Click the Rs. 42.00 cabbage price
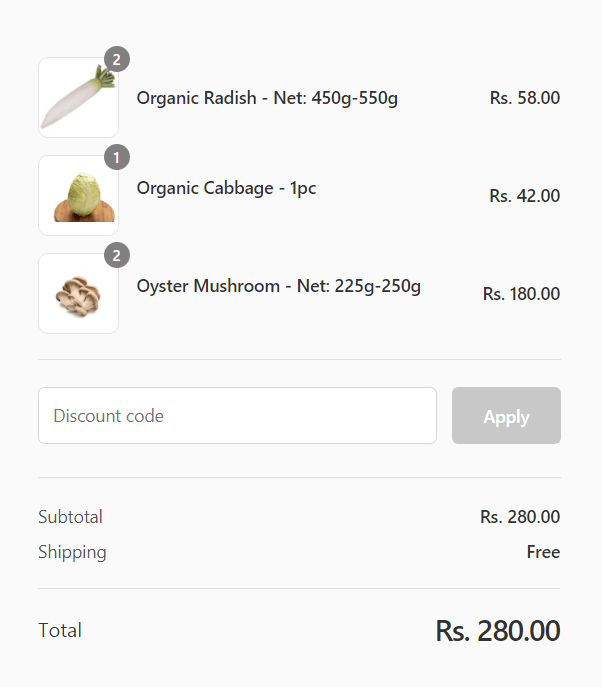 point(524,196)
